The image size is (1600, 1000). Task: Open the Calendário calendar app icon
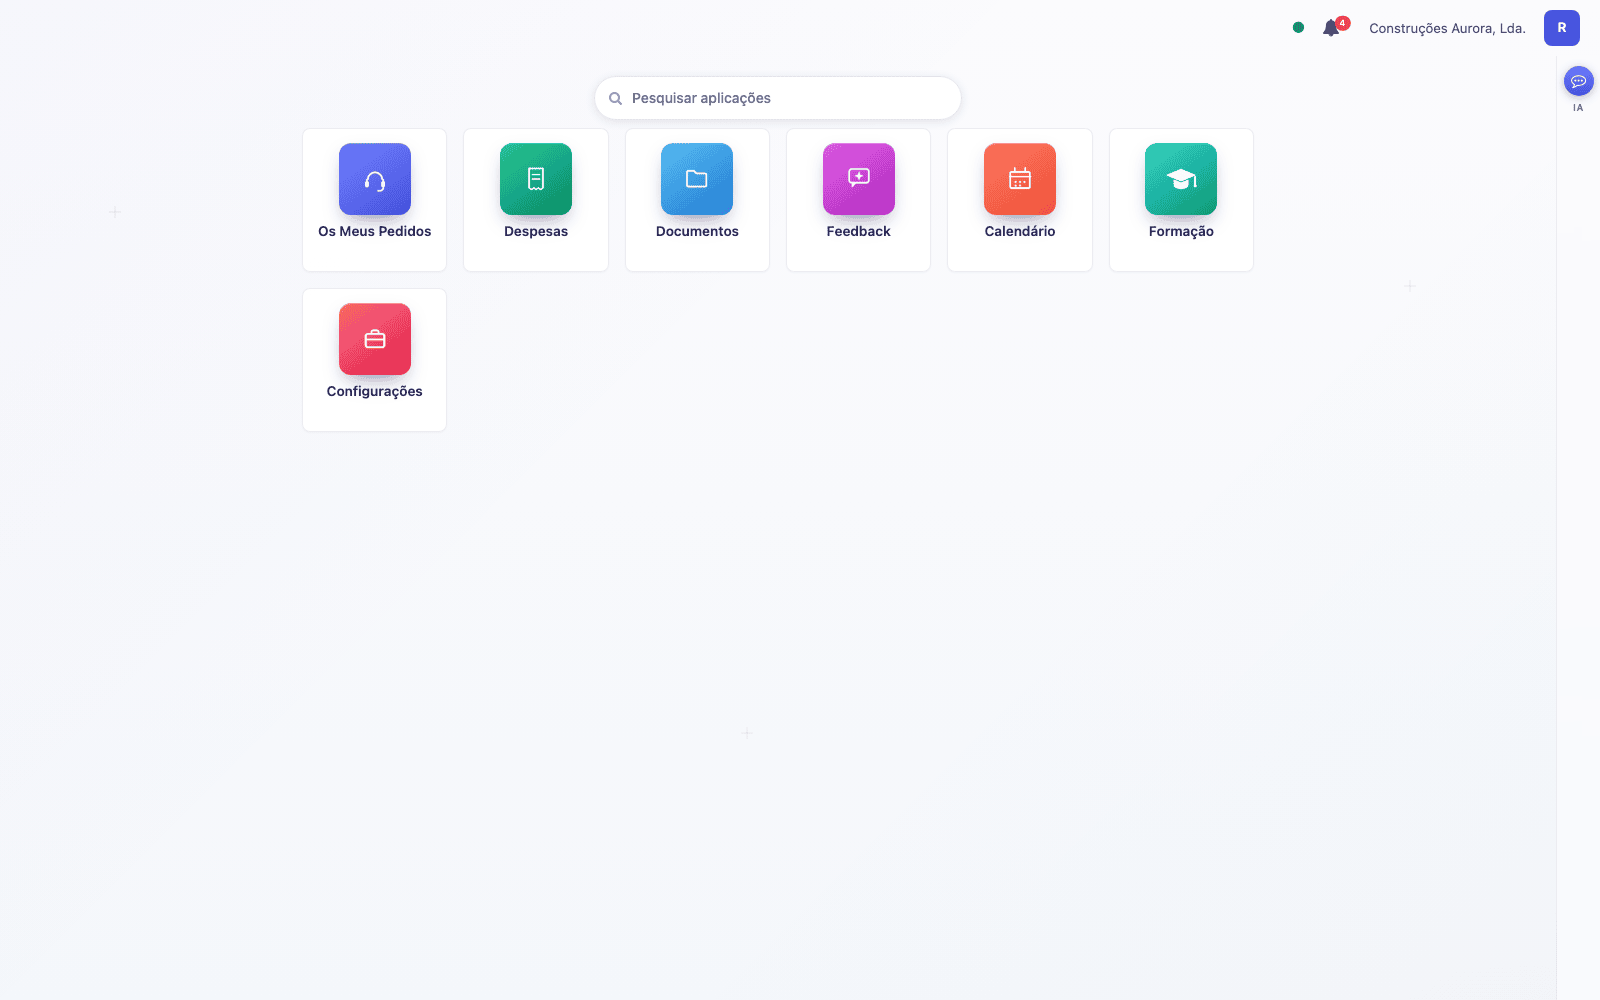coord(1020,179)
